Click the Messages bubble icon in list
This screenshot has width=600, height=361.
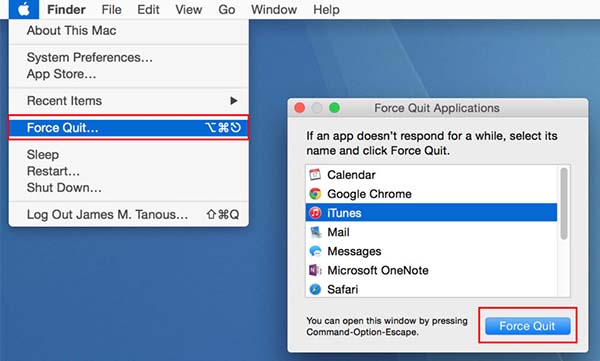315,251
